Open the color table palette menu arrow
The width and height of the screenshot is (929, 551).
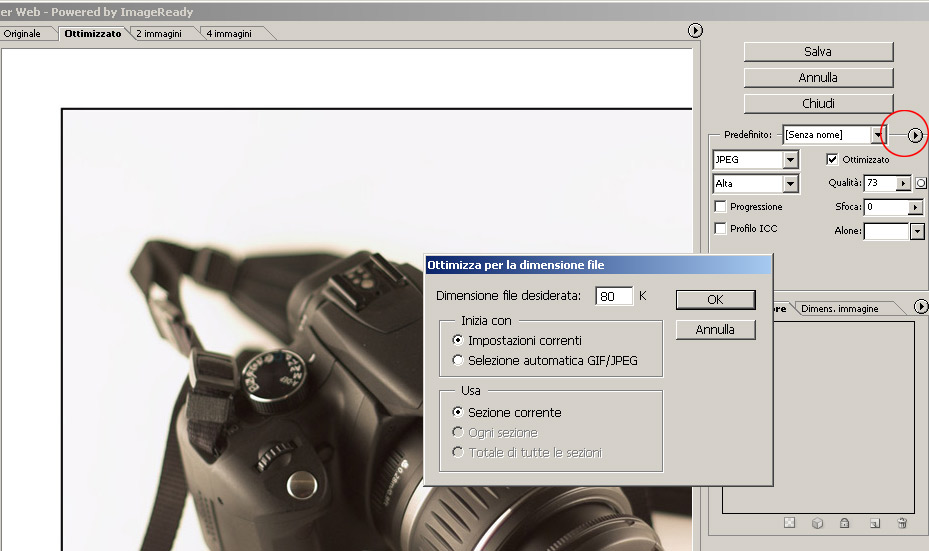pos(921,307)
